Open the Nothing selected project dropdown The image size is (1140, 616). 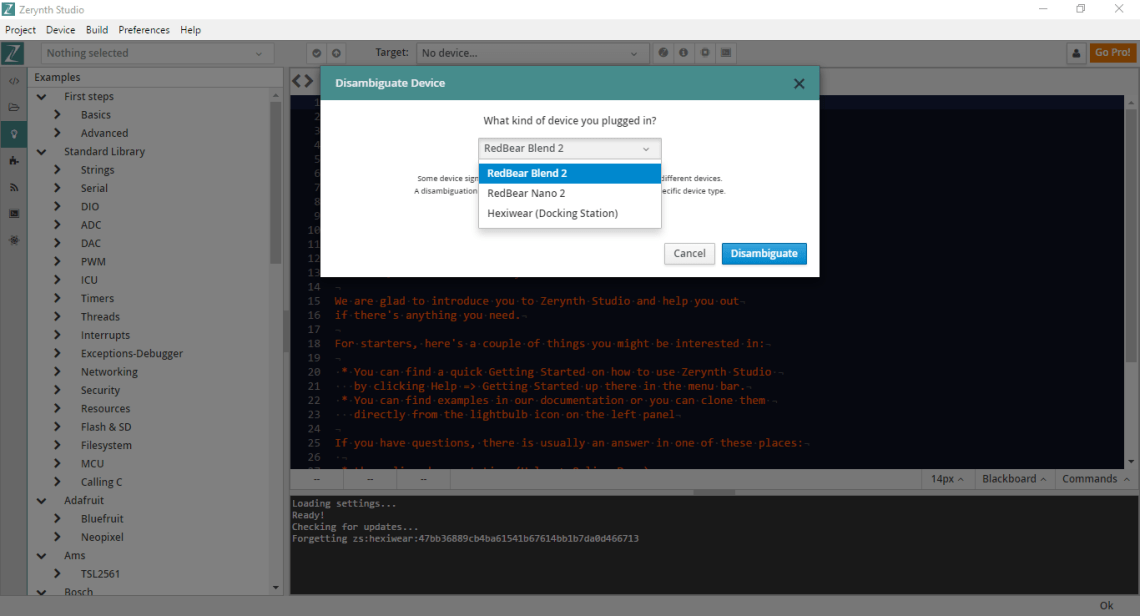coord(156,53)
